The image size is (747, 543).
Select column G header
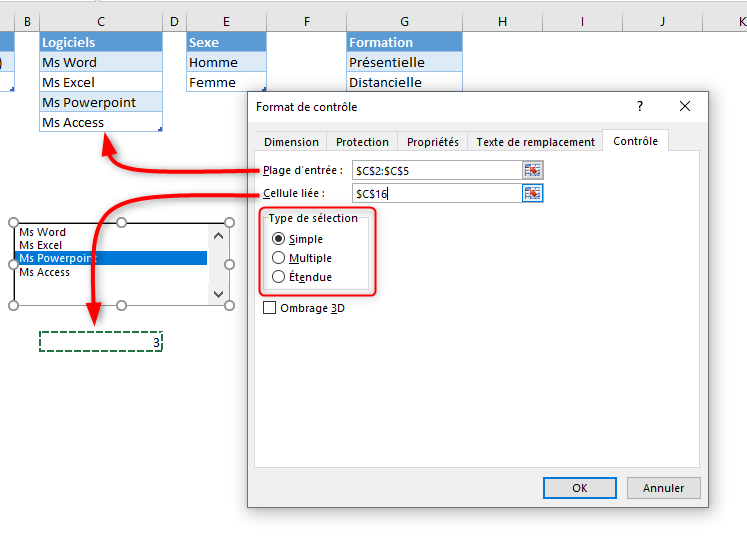pos(404,21)
